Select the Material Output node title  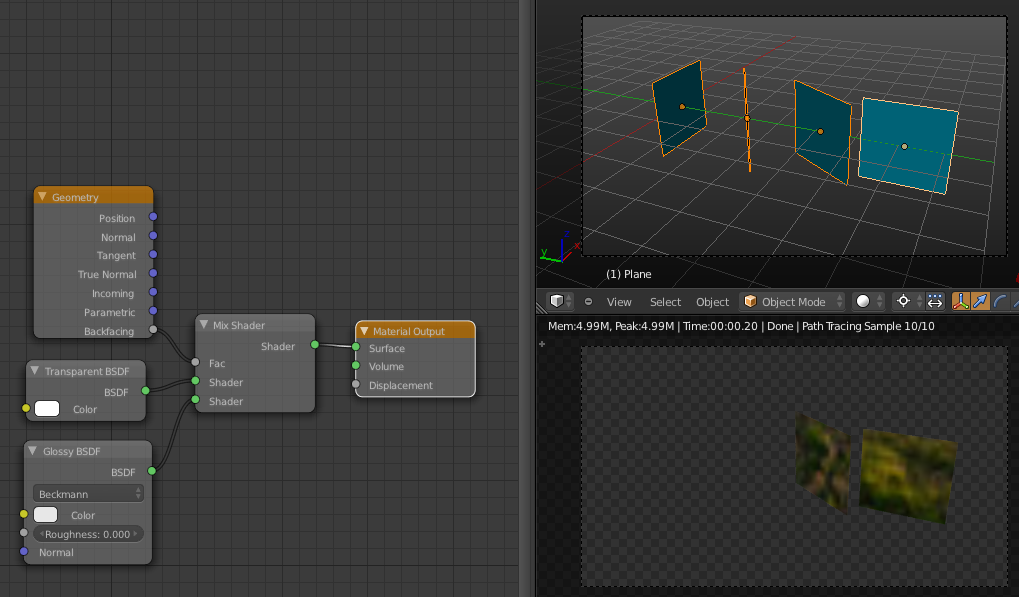pos(409,331)
